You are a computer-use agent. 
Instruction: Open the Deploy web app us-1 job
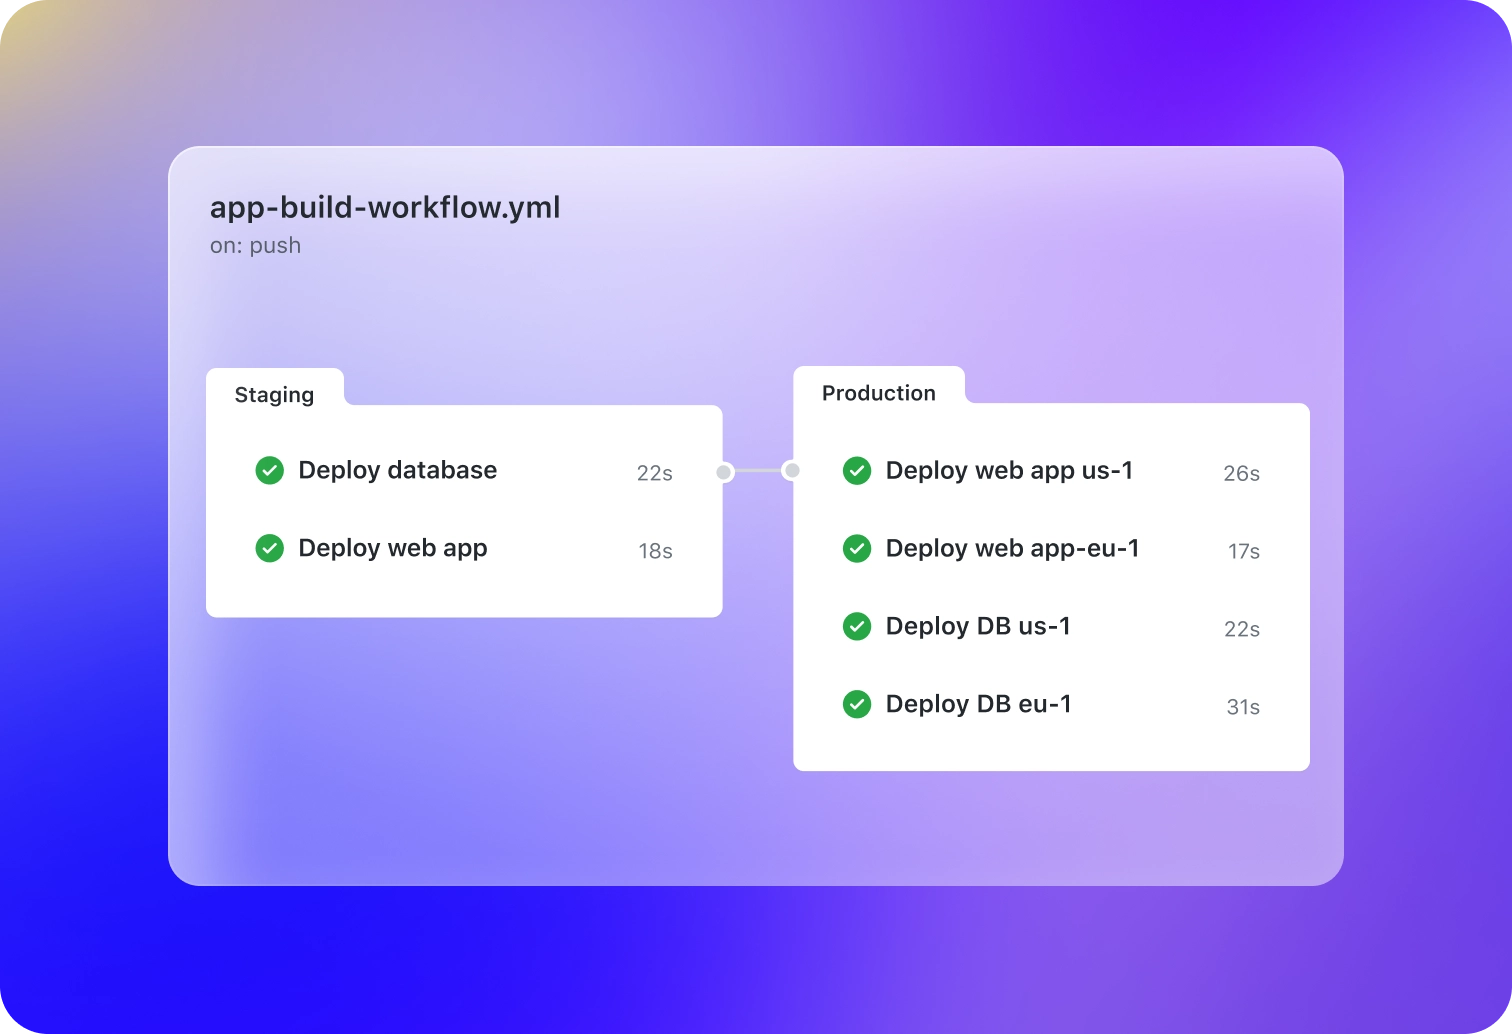(1009, 470)
